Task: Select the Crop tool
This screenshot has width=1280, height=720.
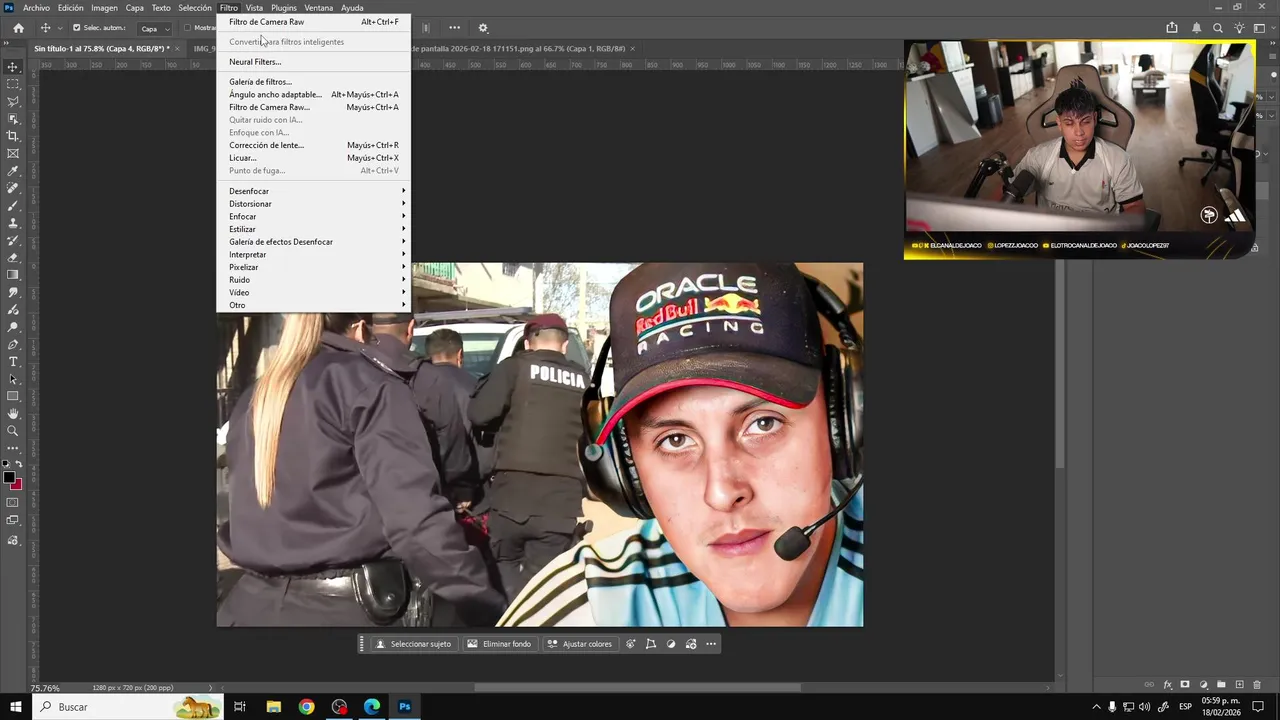Action: coord(13,136)
